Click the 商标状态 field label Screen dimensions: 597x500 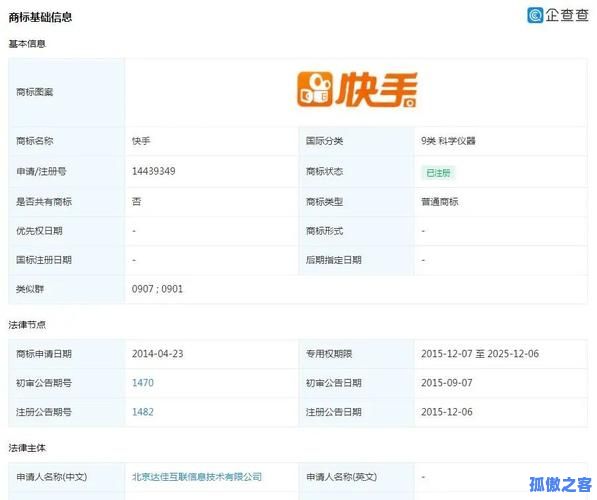coord(324,171)
